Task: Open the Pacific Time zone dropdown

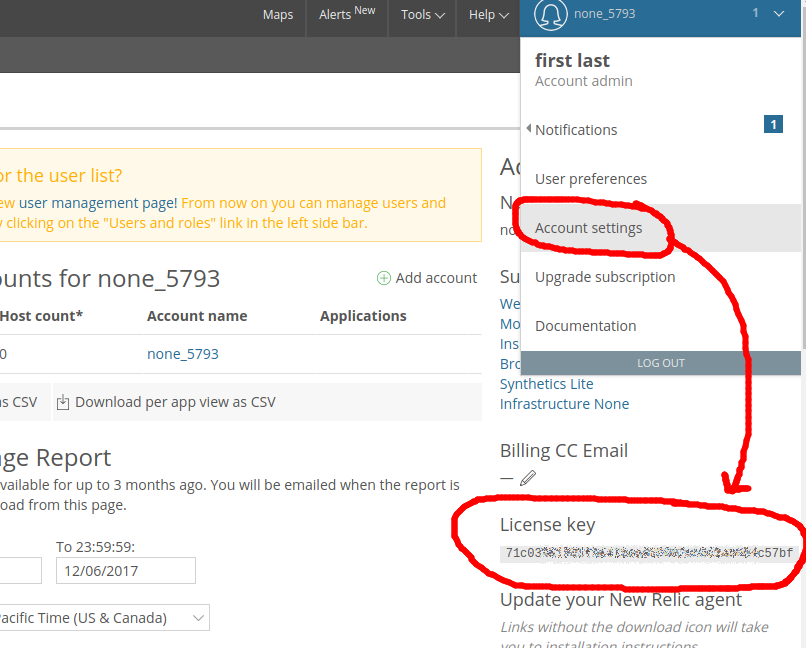Action: coord(103,618)
